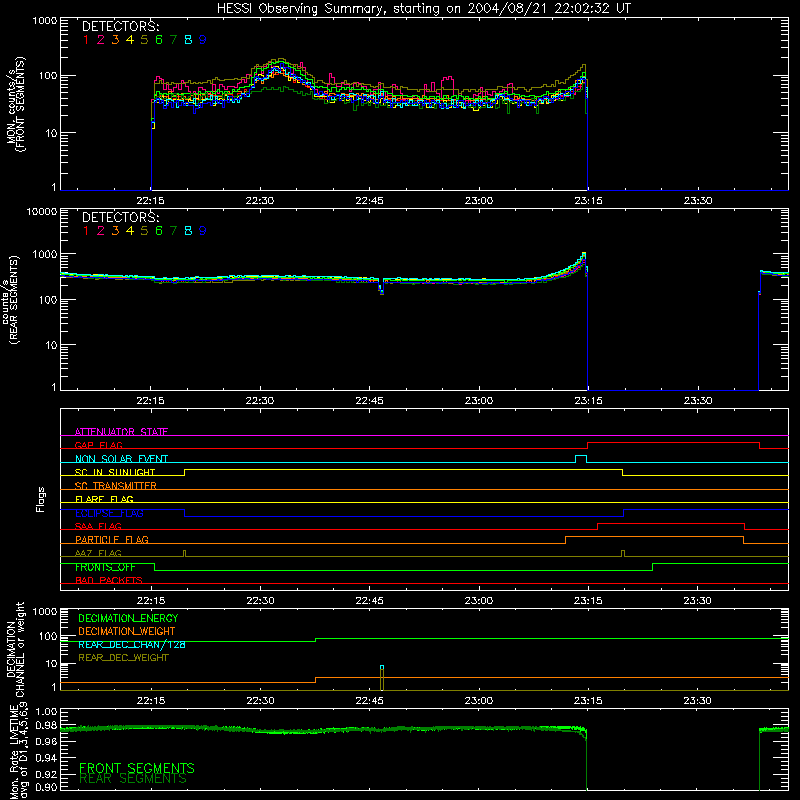Image resolution: width=800 pixels, height=800 pixels.
Task: Click the REAR SEGMENTS livetime legend label
Action: point(133,779)
